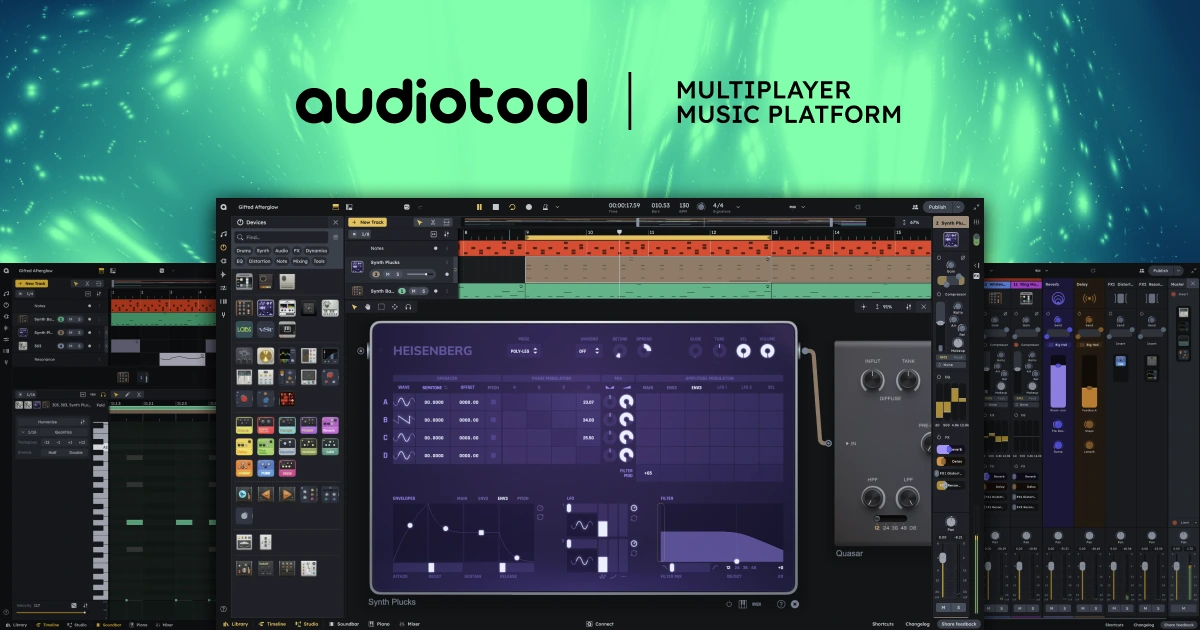This screenshot has height=630, width=1200.
Task: Close the Synth Plucks device editor
Action: pyautogui.click(x=795, y=603)
